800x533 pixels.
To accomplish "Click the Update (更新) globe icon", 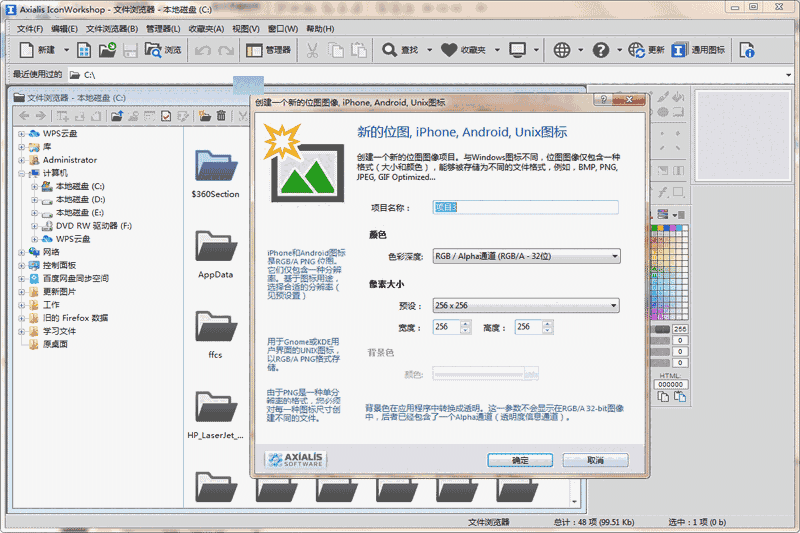I will tap(636, 50).
